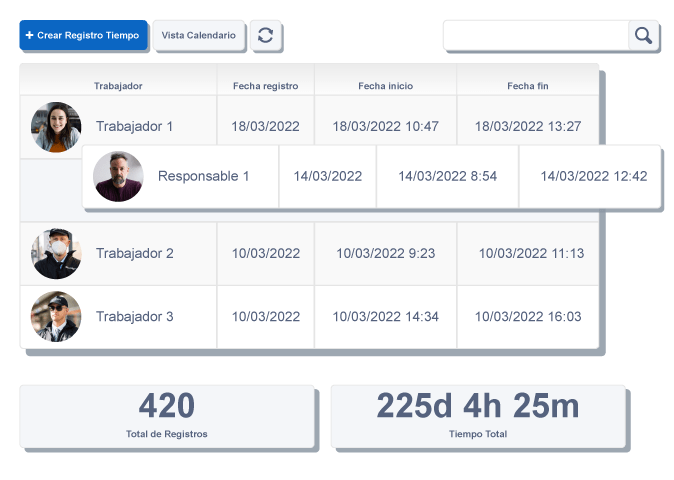This screenshot has height=480, width=674.
Task: Open Trabajador 3 avatar photo
Action: [56, 317]
